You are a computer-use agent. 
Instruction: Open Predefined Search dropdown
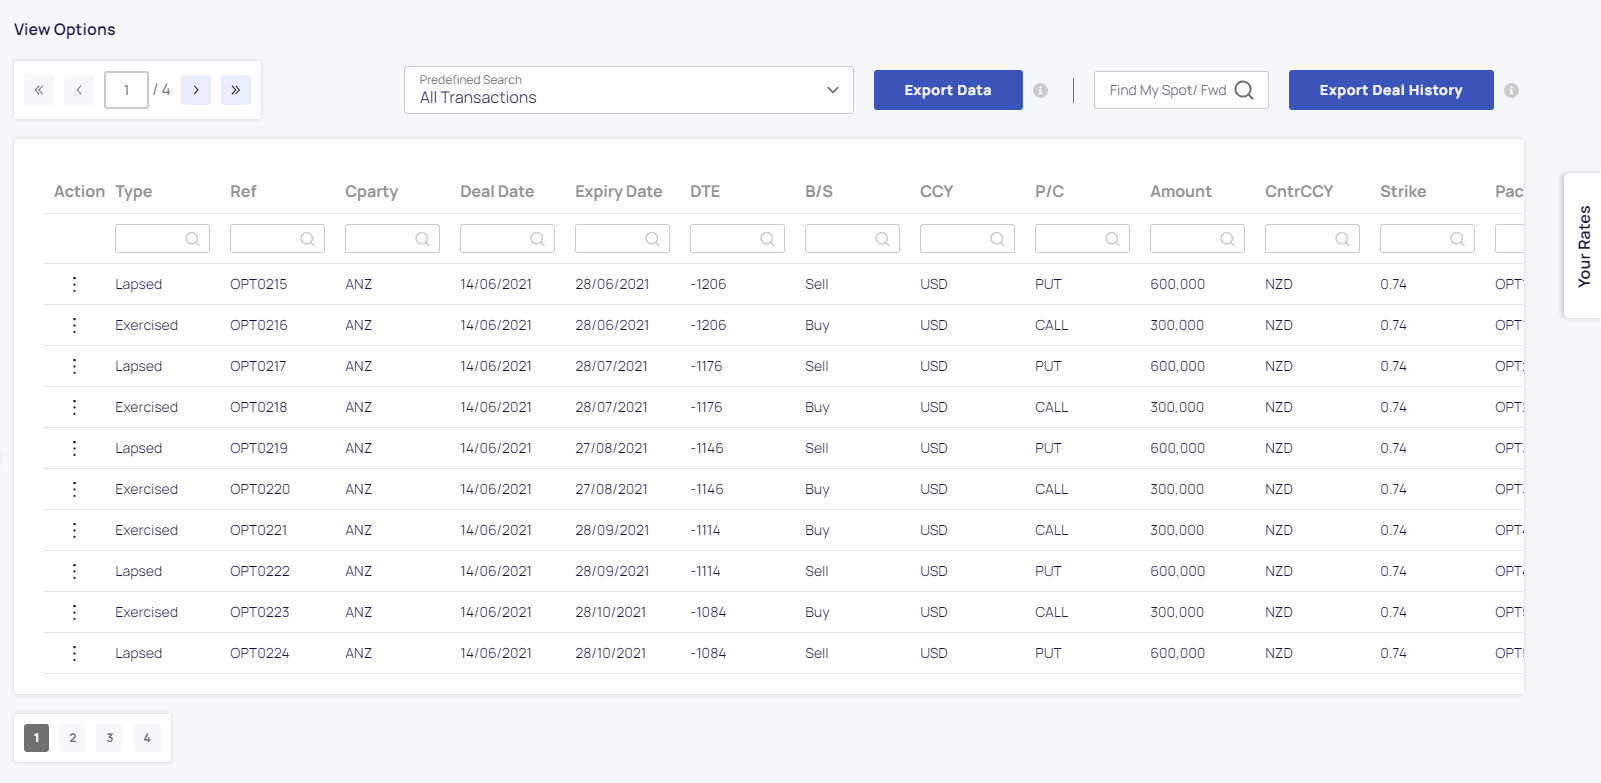629,90
